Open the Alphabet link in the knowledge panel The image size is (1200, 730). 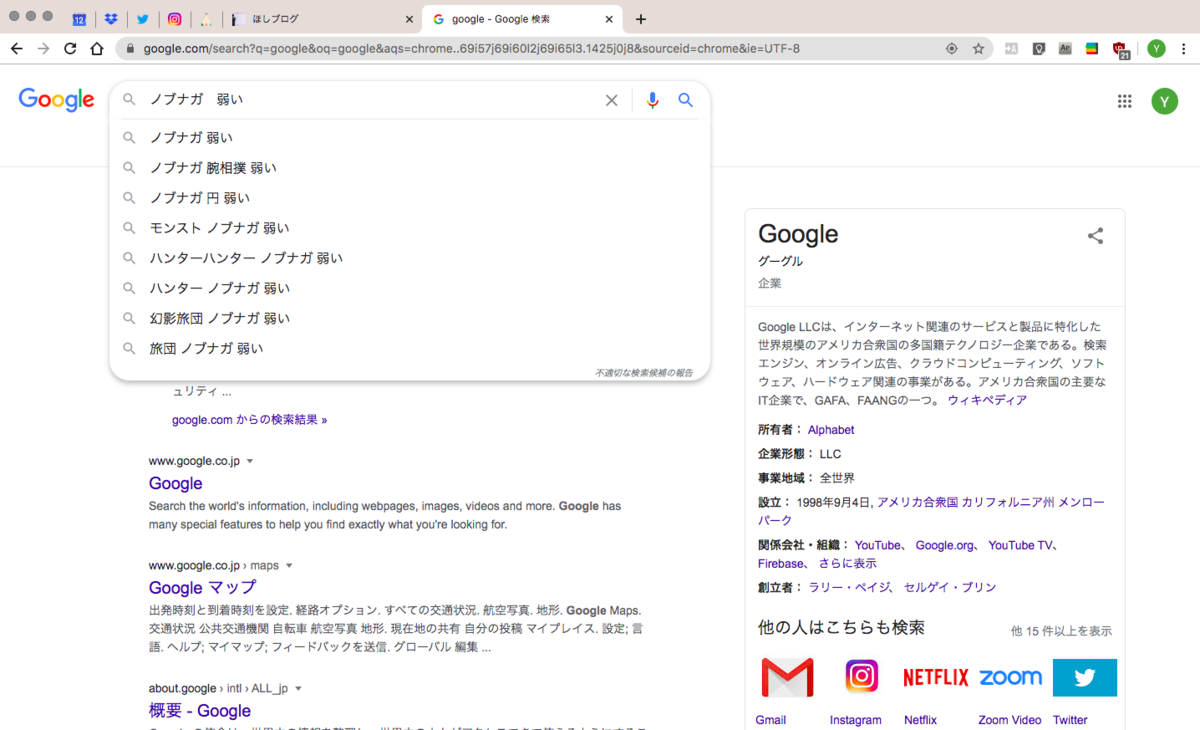click(830, 429)
